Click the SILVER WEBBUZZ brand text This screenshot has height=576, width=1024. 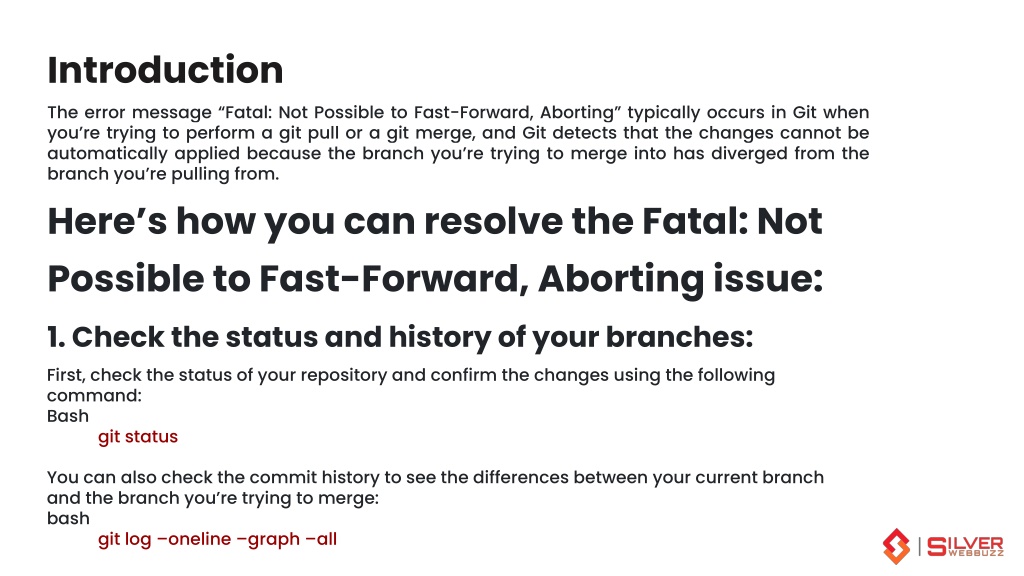pos(965,547)
